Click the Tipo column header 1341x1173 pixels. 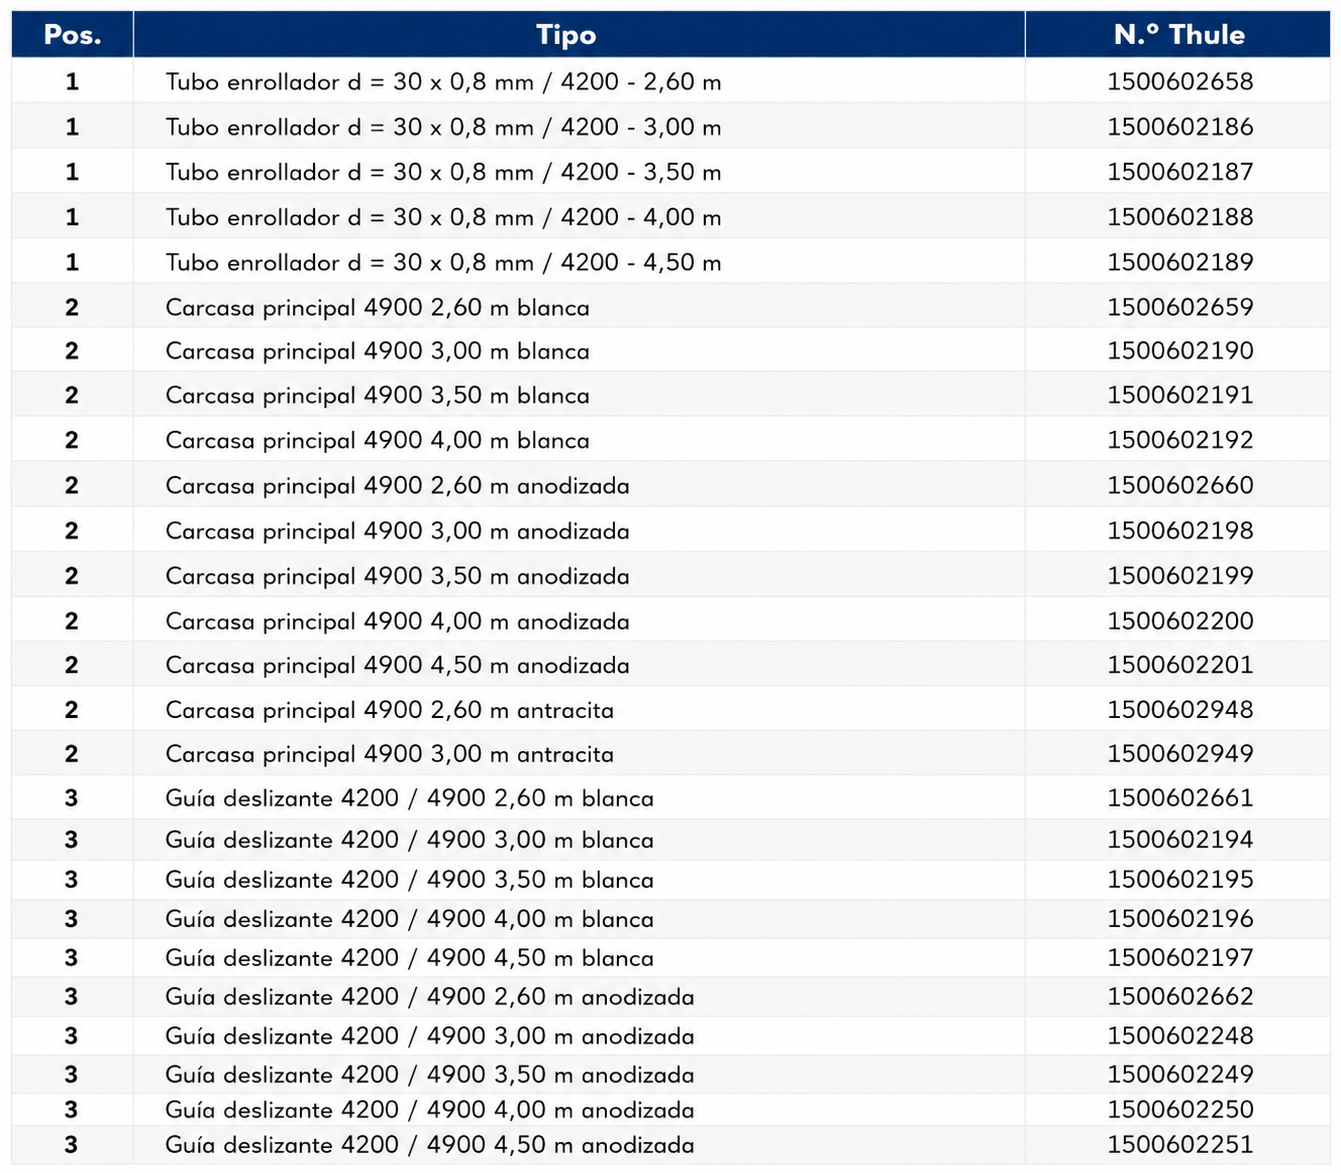(x=579, y=35)
